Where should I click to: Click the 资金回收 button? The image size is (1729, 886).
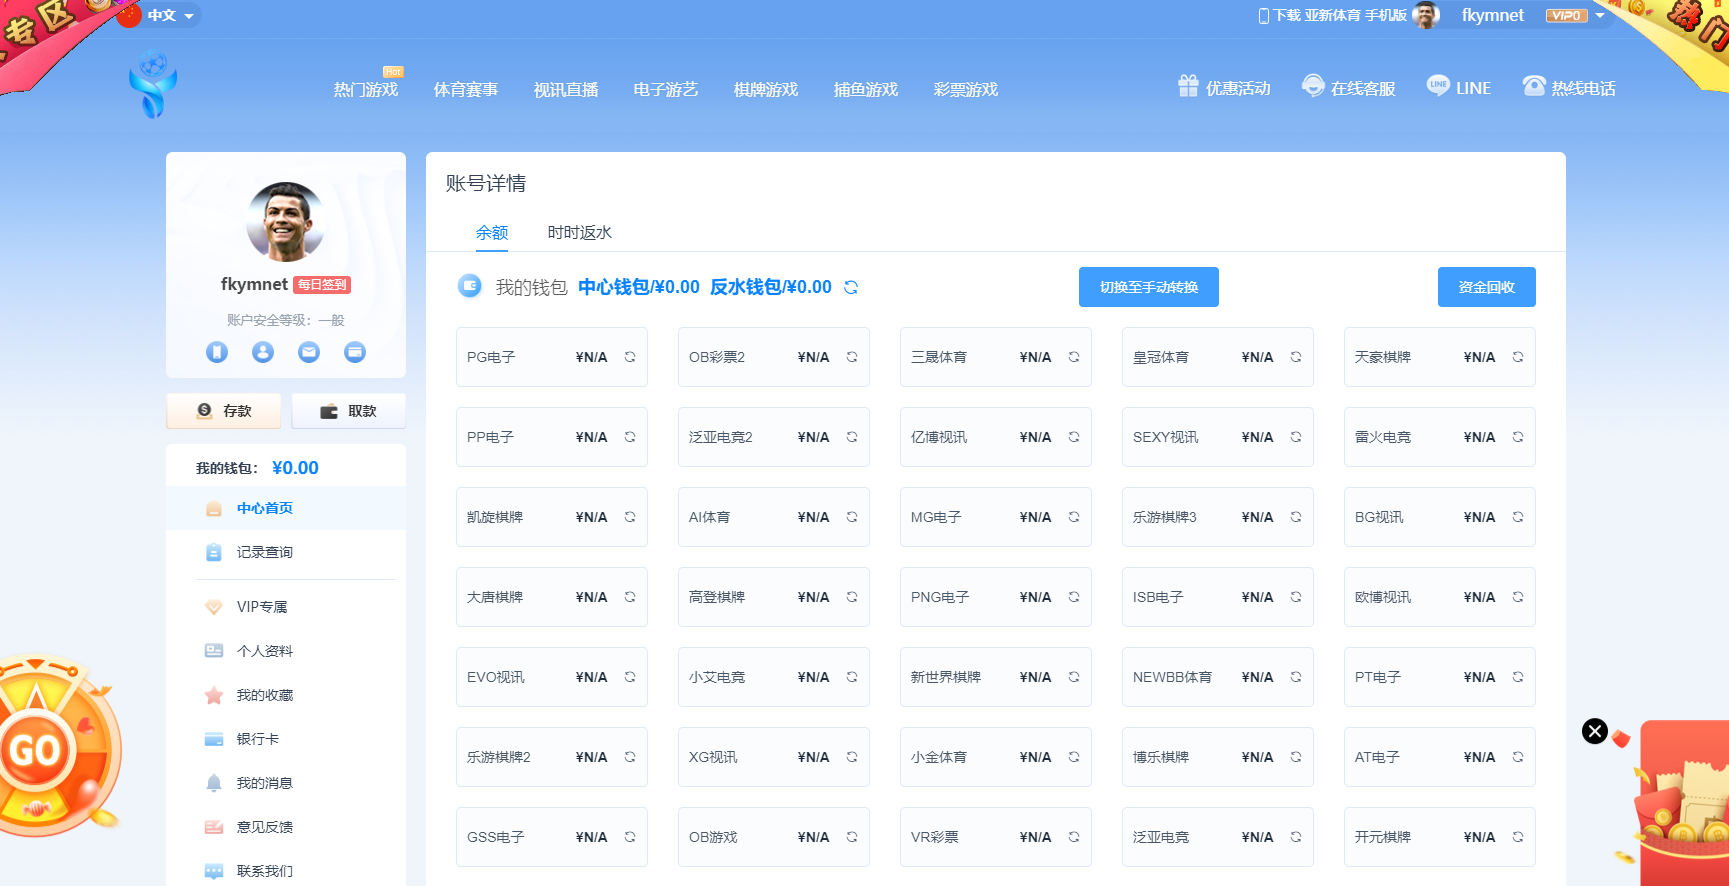point(1486,287)
